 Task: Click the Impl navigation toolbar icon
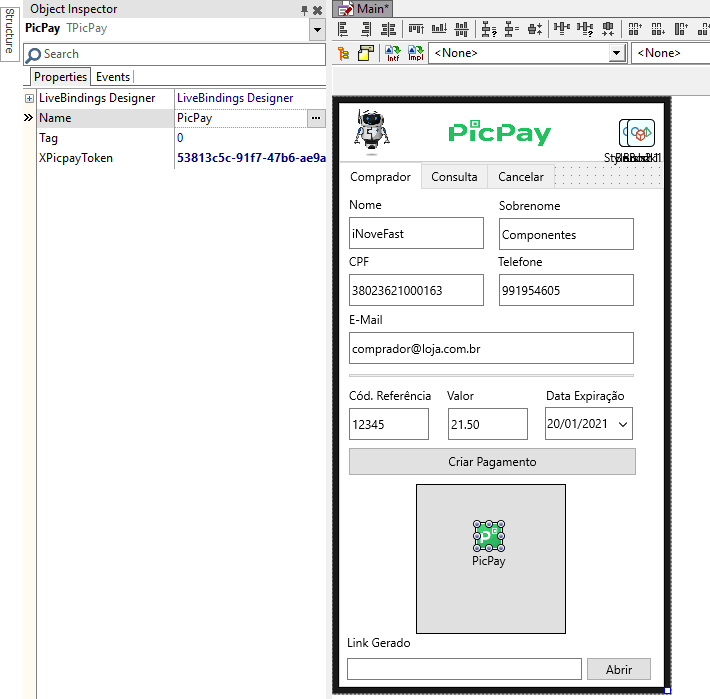pyautogui.click(x=416, y=53)
